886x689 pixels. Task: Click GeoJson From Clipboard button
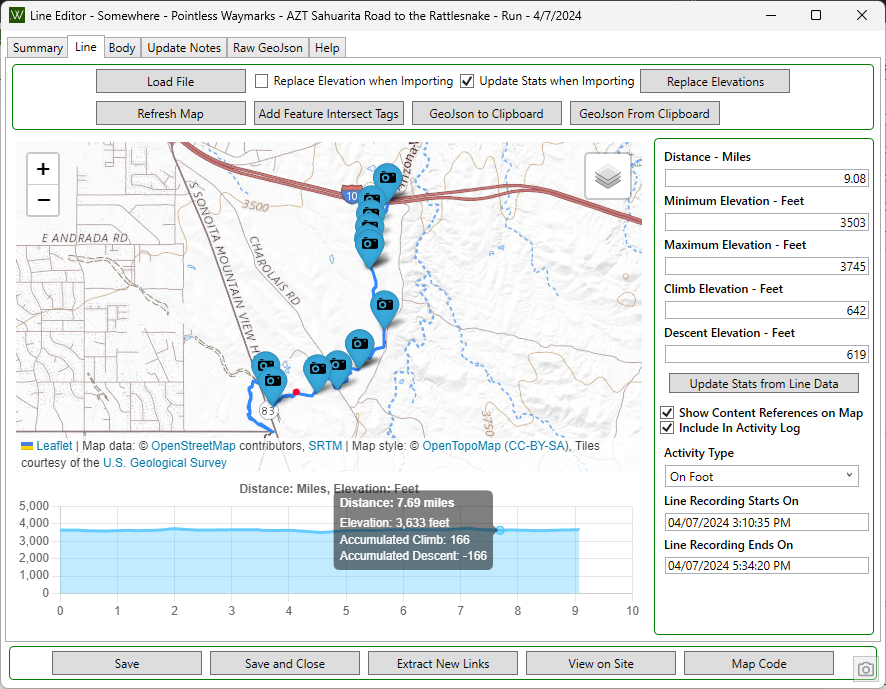point(644,114)
